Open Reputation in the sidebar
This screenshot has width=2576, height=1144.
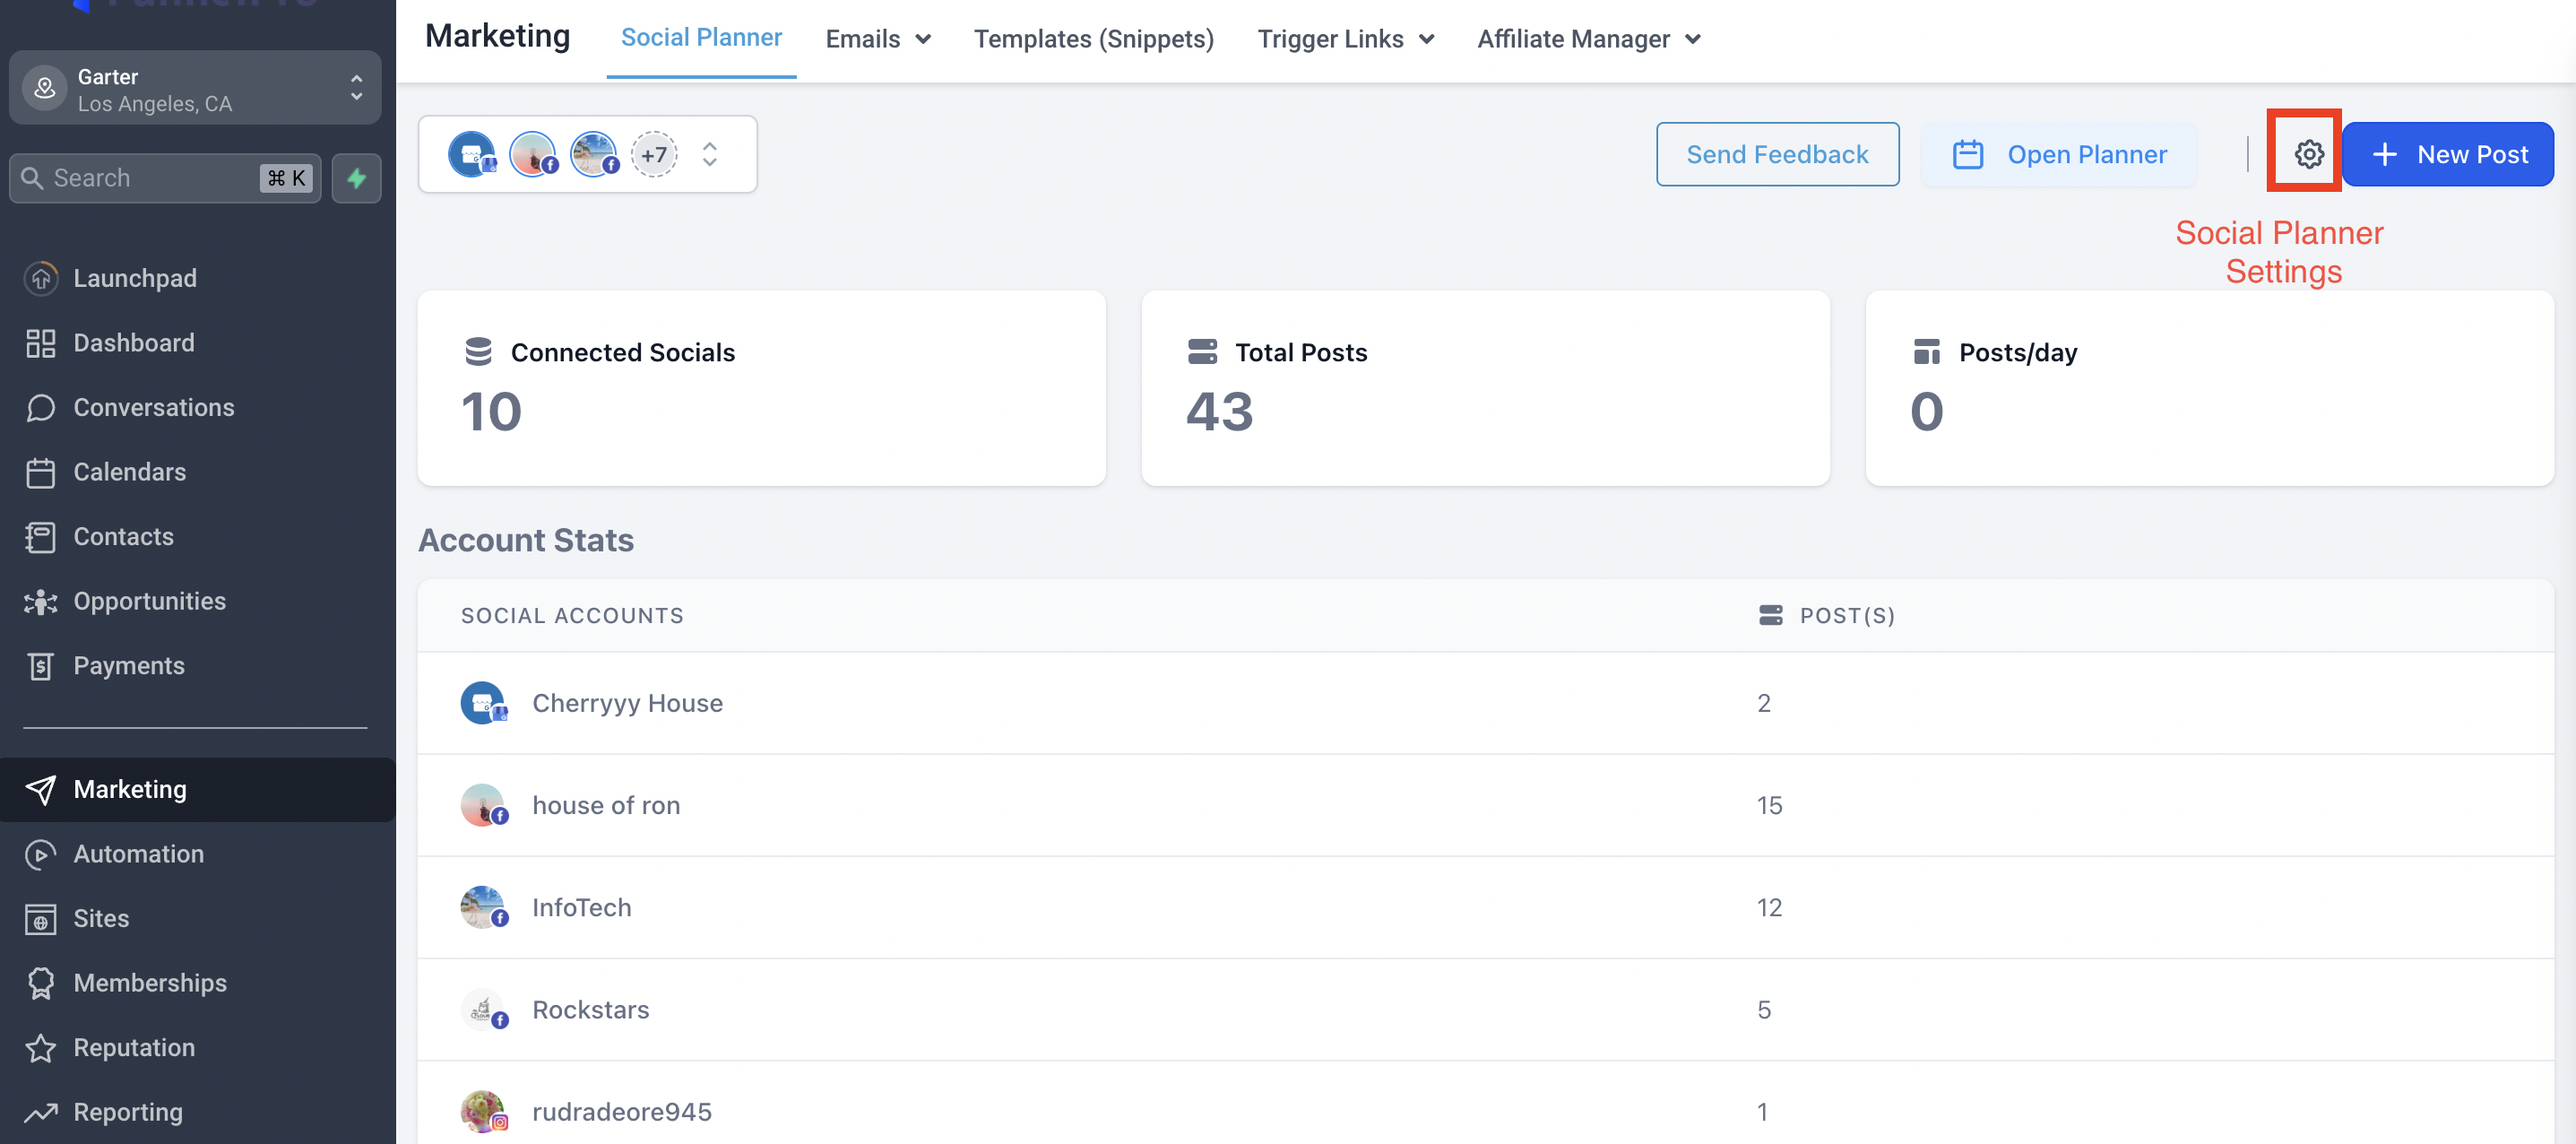coord(133,1047)
